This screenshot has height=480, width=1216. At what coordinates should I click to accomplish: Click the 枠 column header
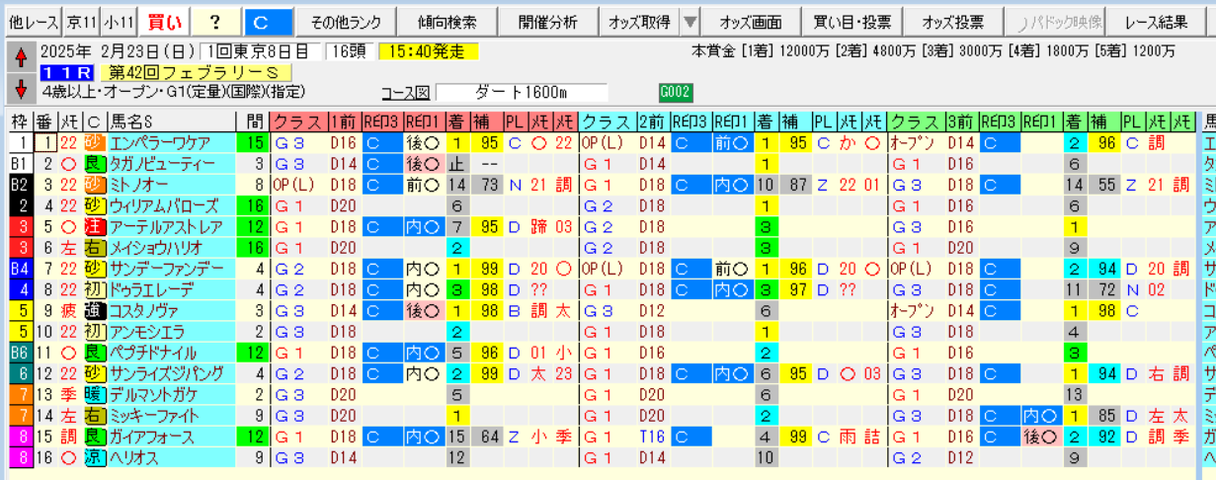20,122
